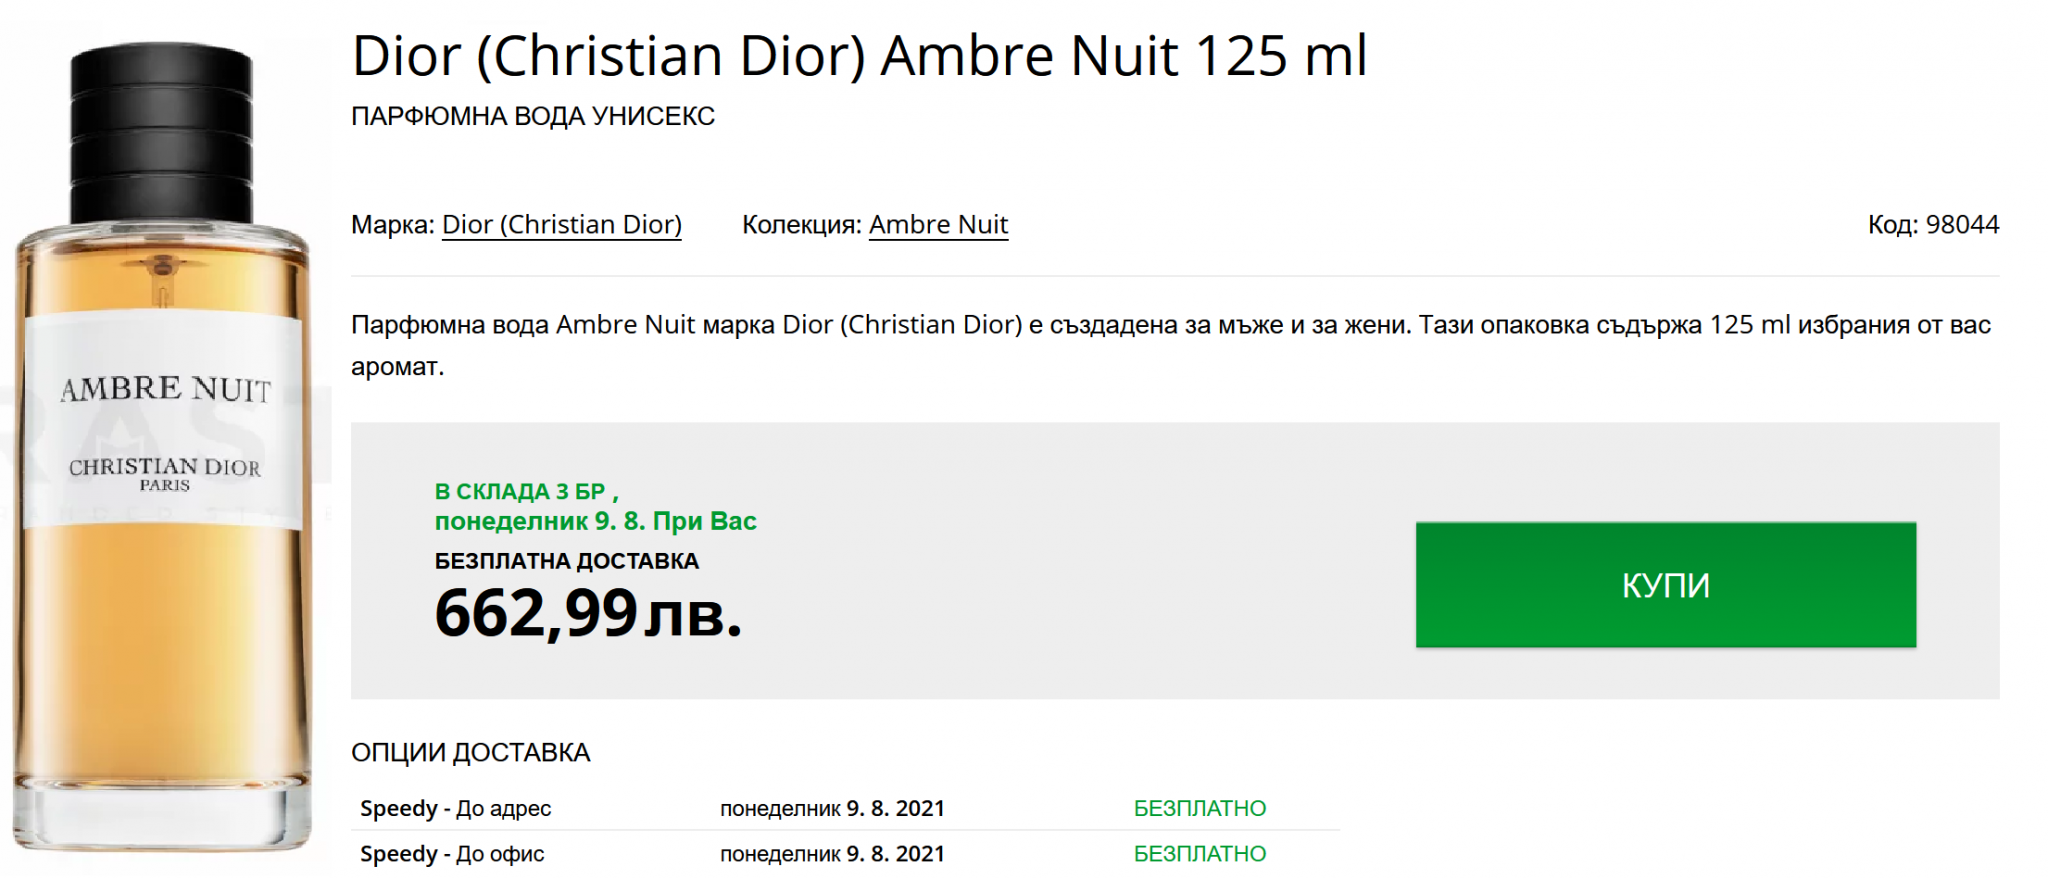Click the green КУПИ buy button

(x=1665, y=585)
